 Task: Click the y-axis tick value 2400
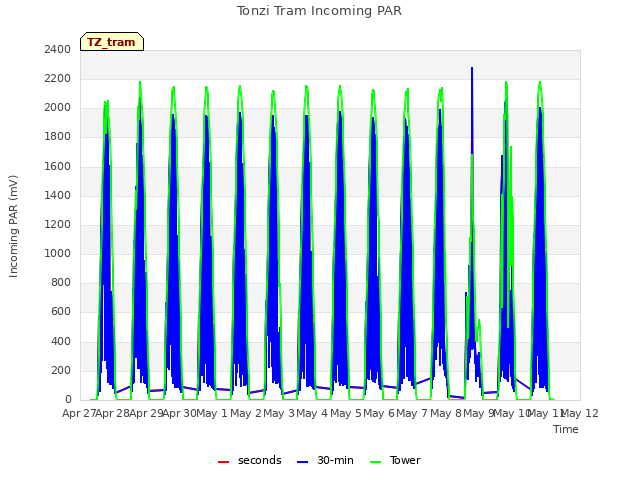click(58, 49)
